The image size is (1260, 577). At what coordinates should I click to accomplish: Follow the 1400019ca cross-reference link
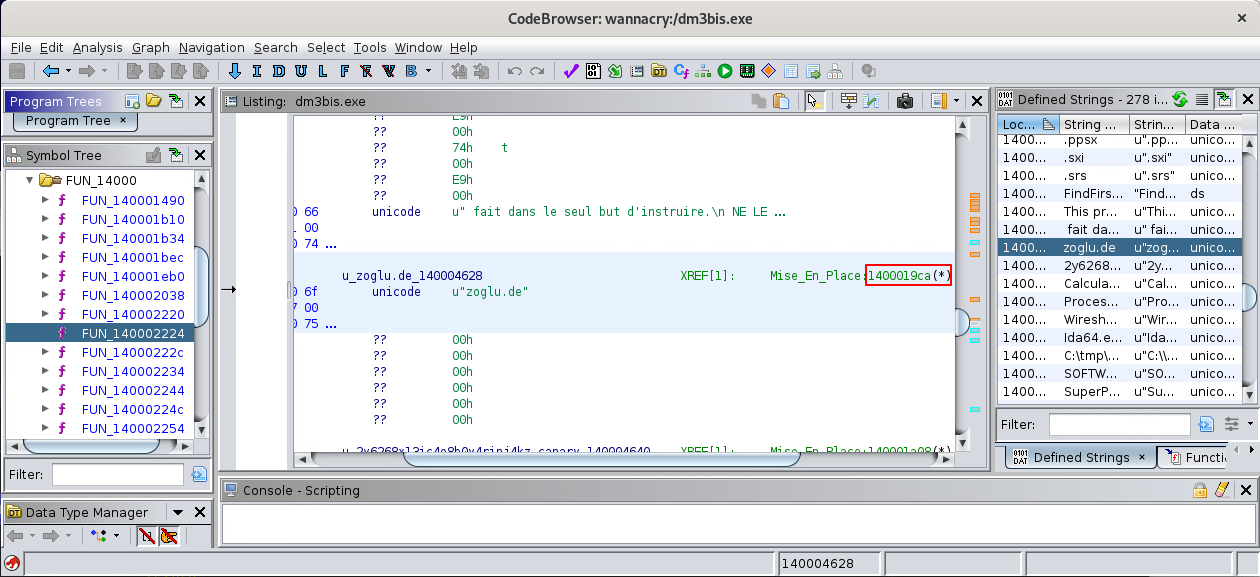tap(900, 276)
